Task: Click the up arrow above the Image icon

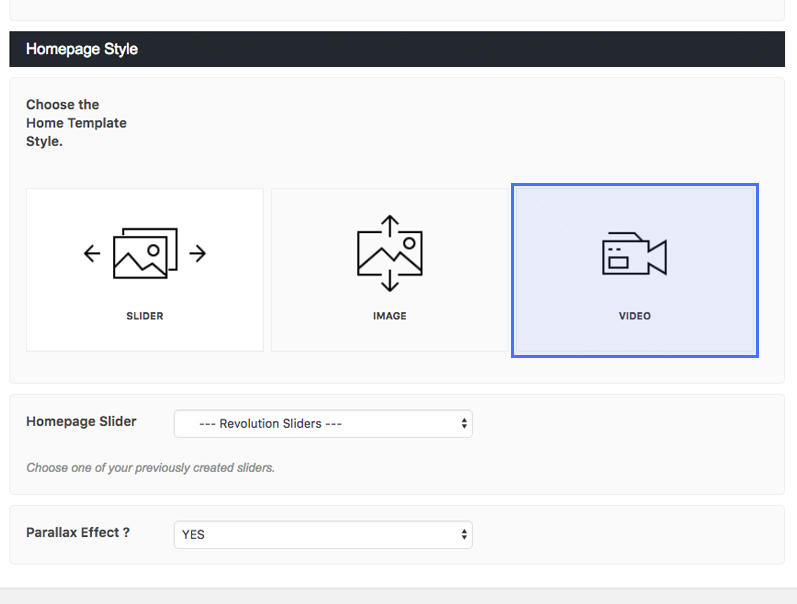Action: pos(390,222)
